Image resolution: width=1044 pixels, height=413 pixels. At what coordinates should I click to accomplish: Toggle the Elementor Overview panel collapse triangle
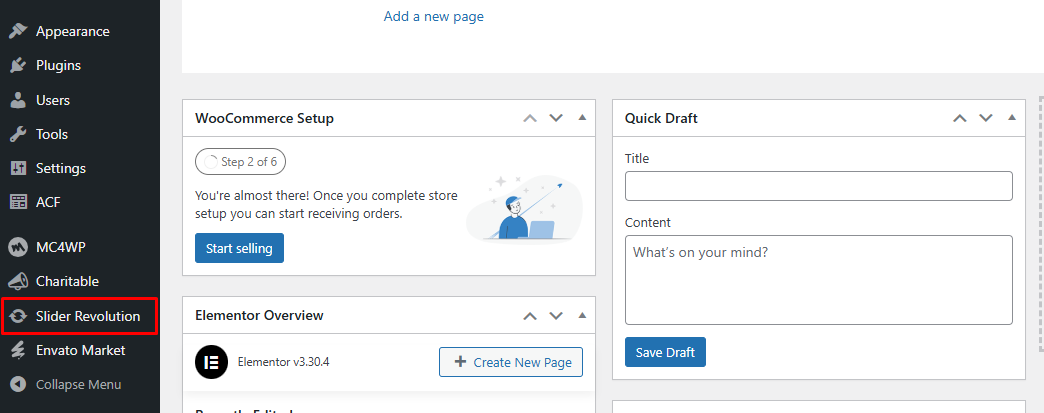click(x=582, y=315)
